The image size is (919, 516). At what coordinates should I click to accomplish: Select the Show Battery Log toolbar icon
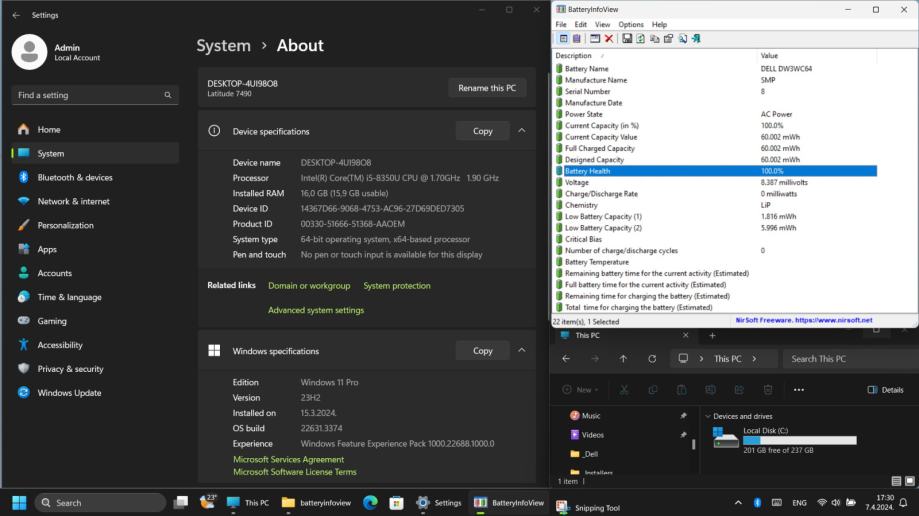(576, 38)
